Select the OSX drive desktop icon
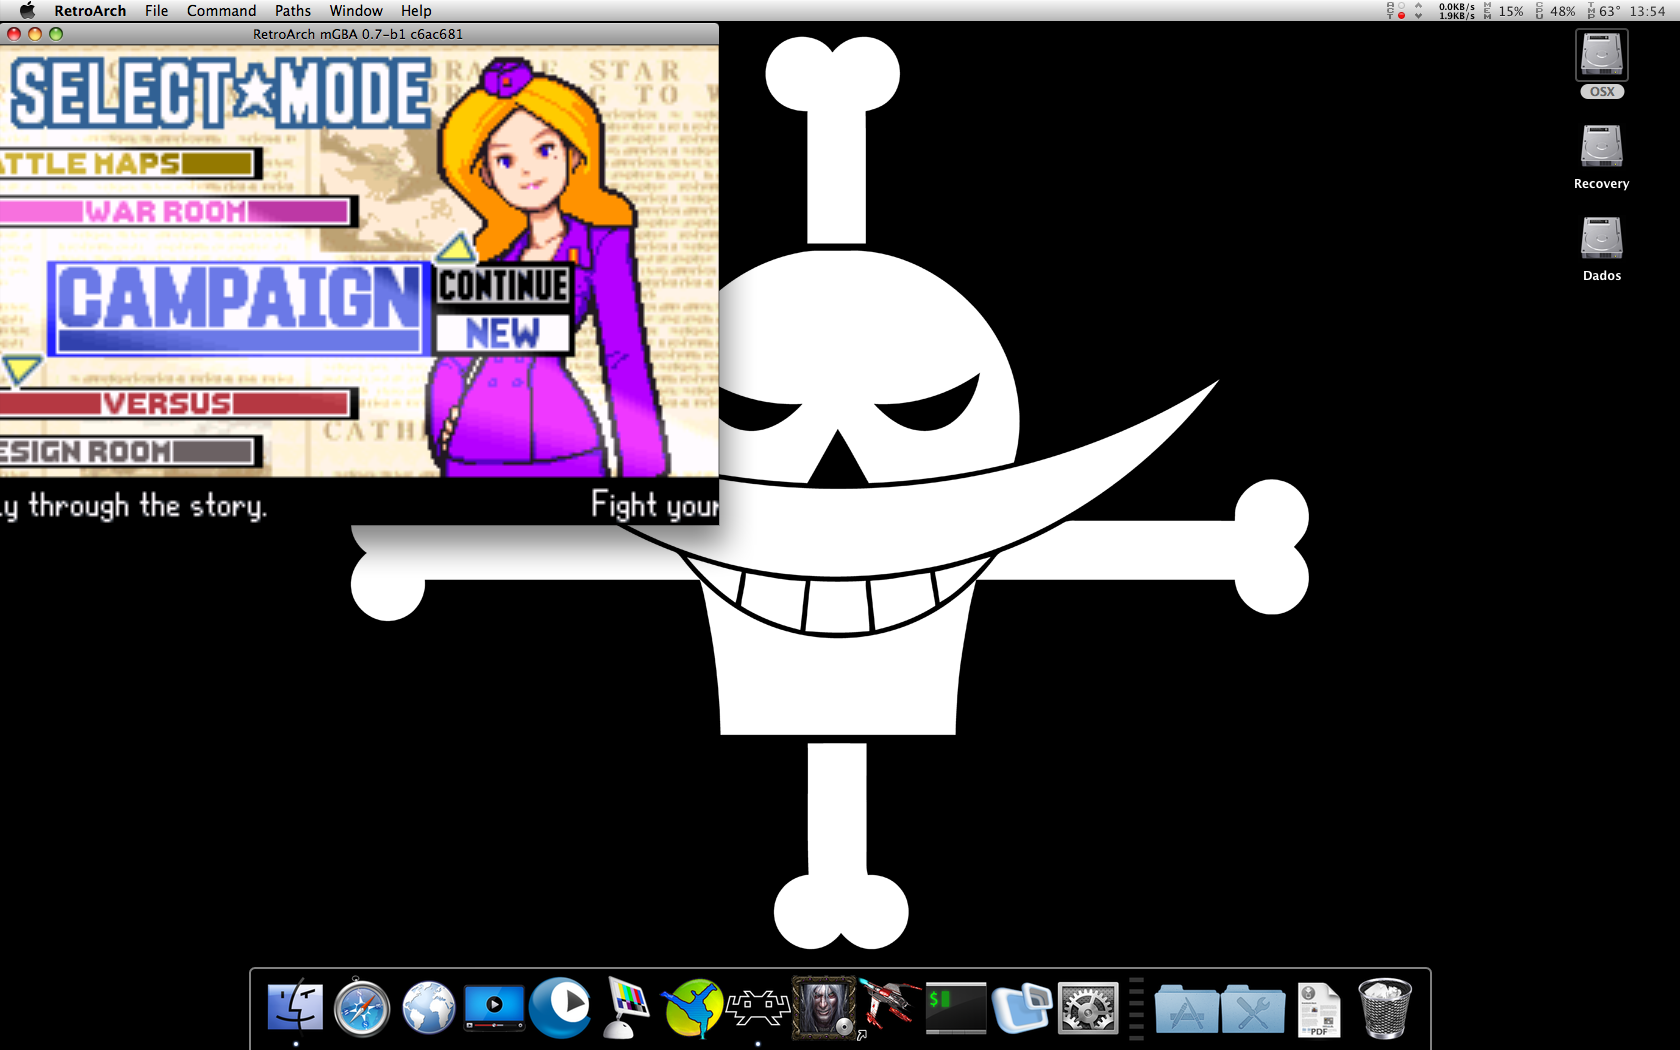 (x=1602, y=64)
